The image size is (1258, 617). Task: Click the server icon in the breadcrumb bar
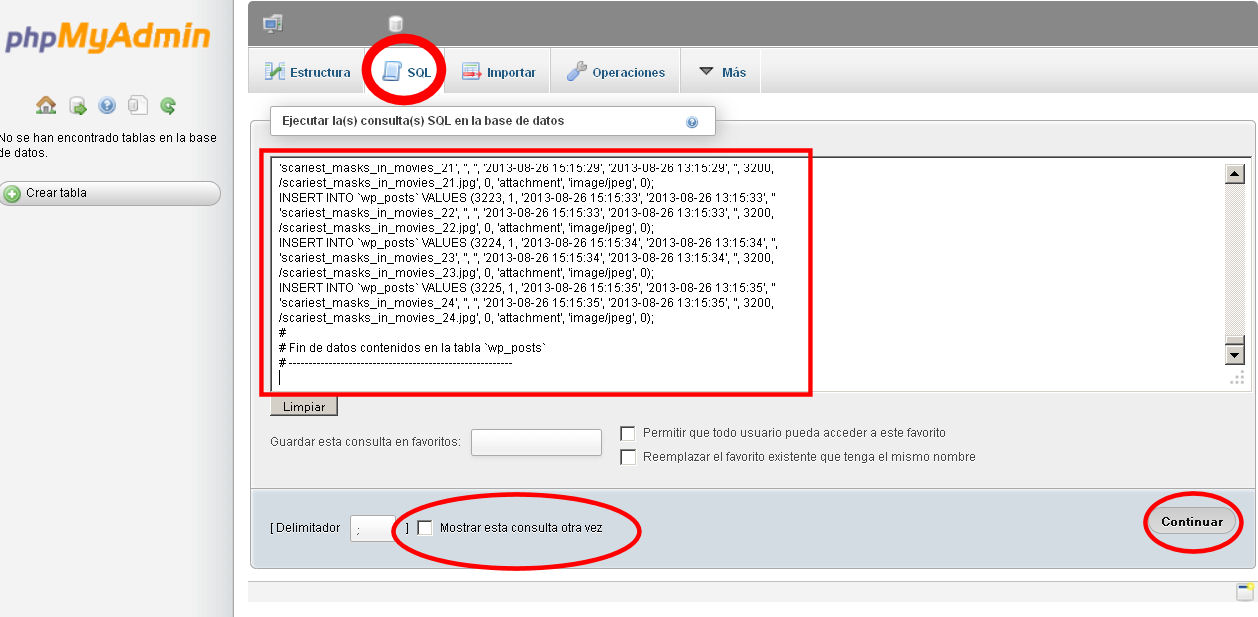click(272, 23)
